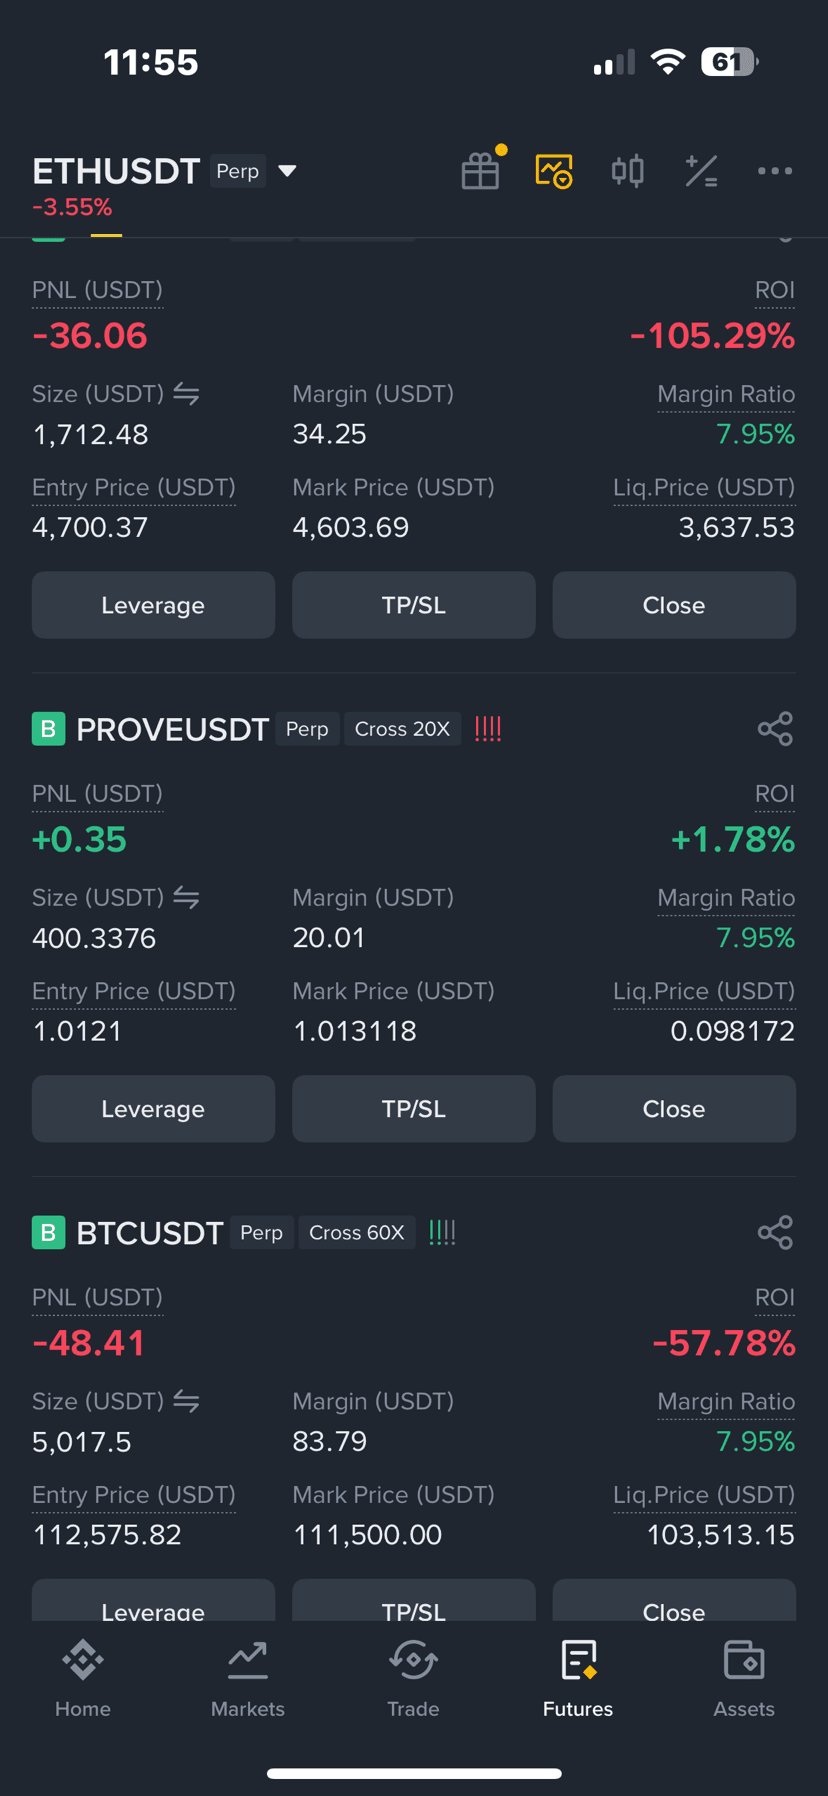Close the PROVEUSDT position
Screen dimensions: 828x1796
click(674, 1109)
